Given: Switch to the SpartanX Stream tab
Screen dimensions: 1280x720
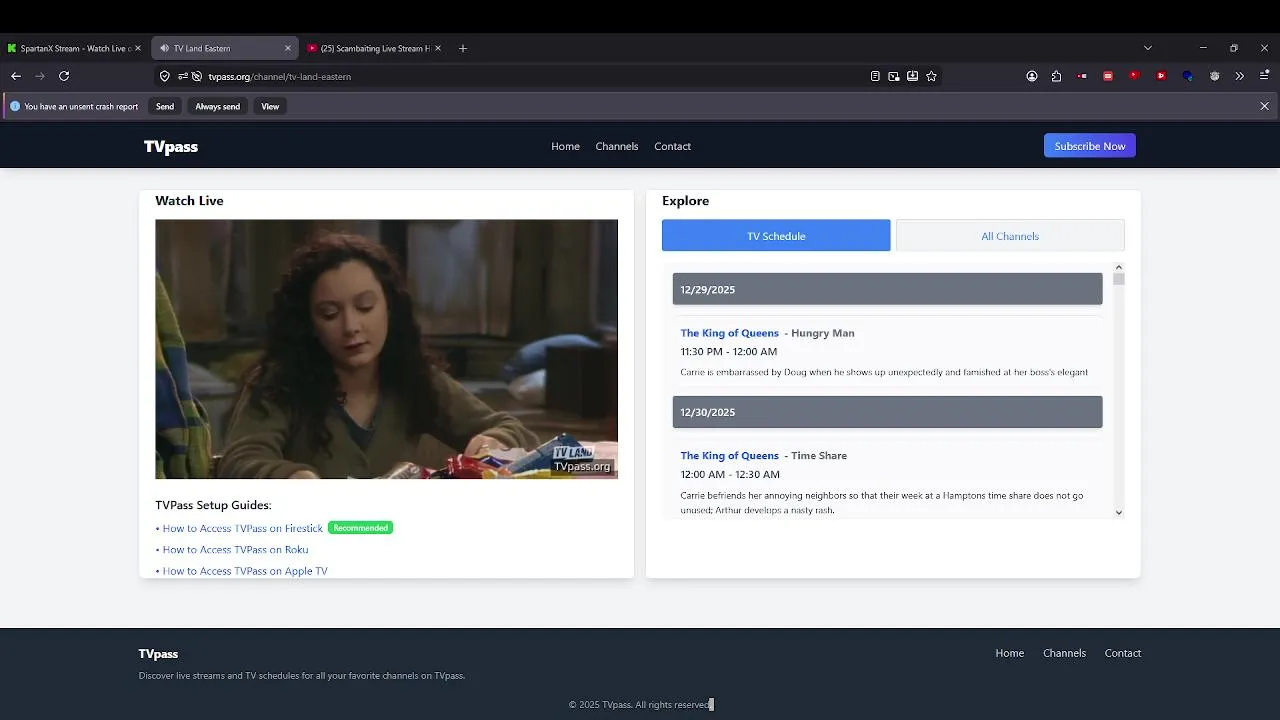Looking at the screenshot, I should 74,48.
